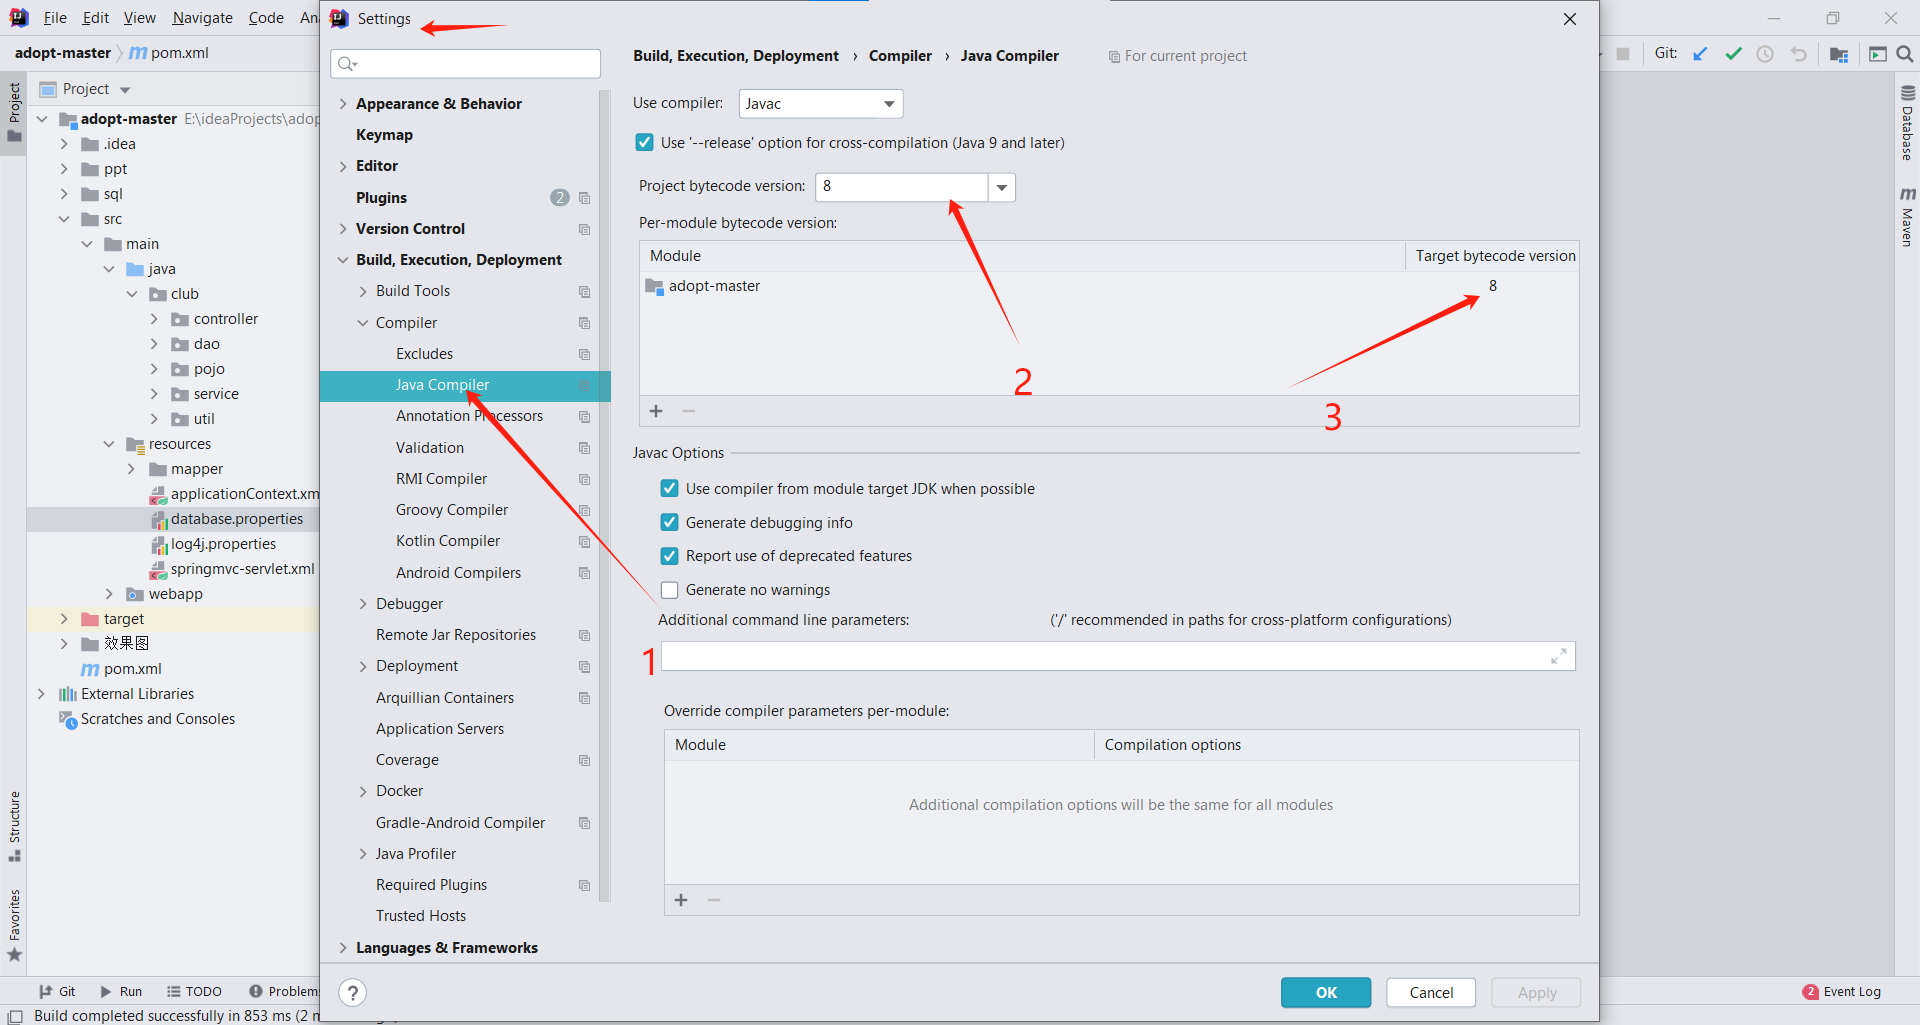This screenshot has height=1025, width=1920.
Task: Open the Project tool window side tab
Action: click(14, 112)
